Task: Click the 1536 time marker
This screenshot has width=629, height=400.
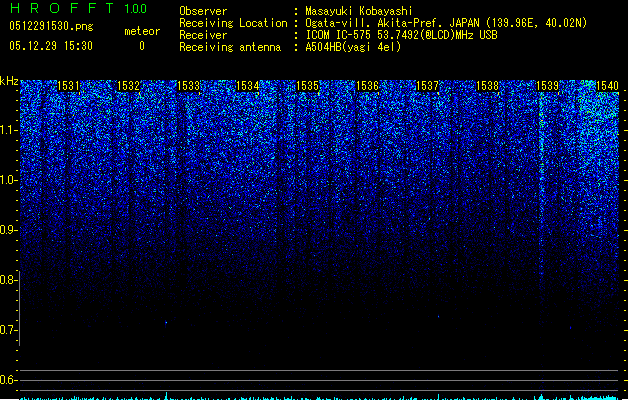Action: coord(367,86)
